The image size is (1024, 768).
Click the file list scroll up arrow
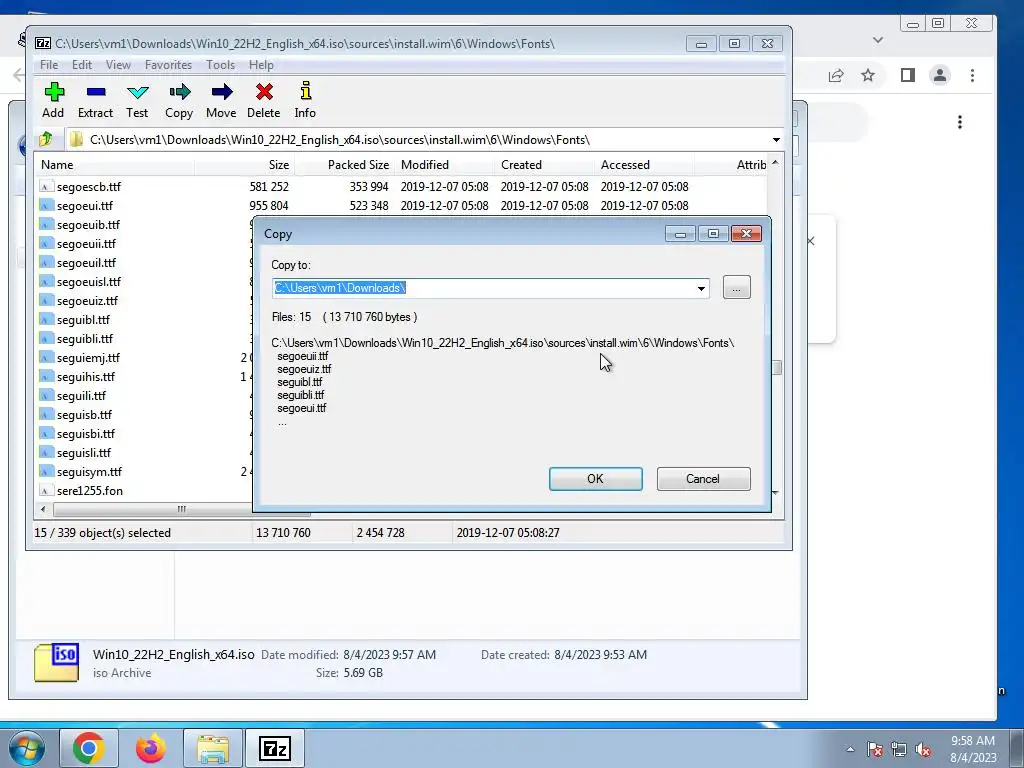point(775,163)
